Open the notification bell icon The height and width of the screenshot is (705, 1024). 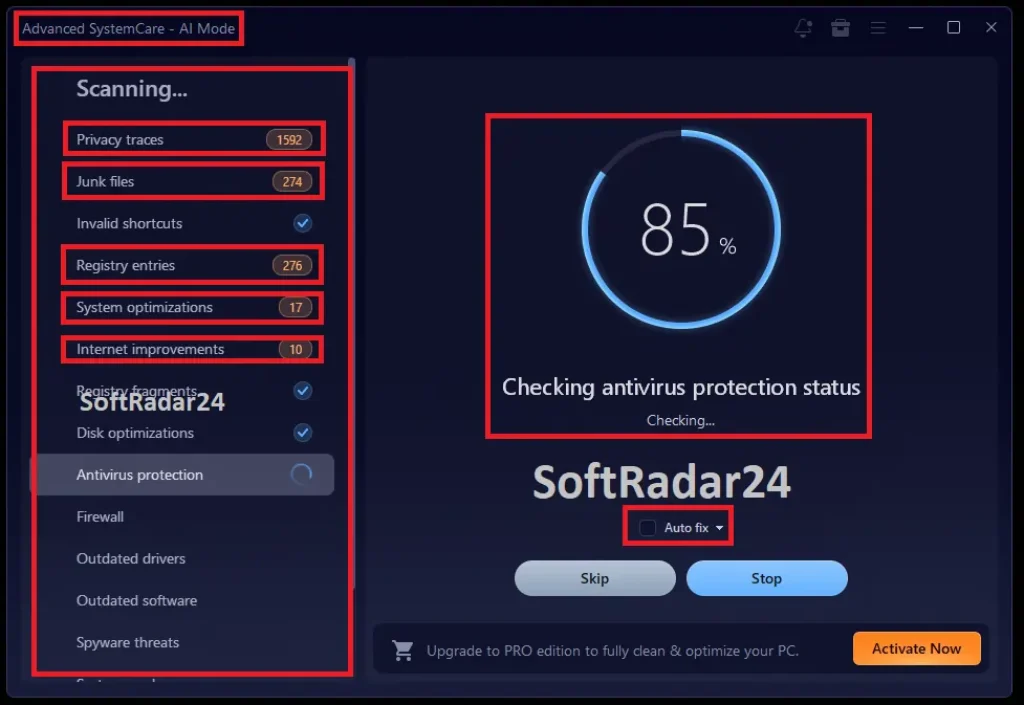tap(803, 28)
